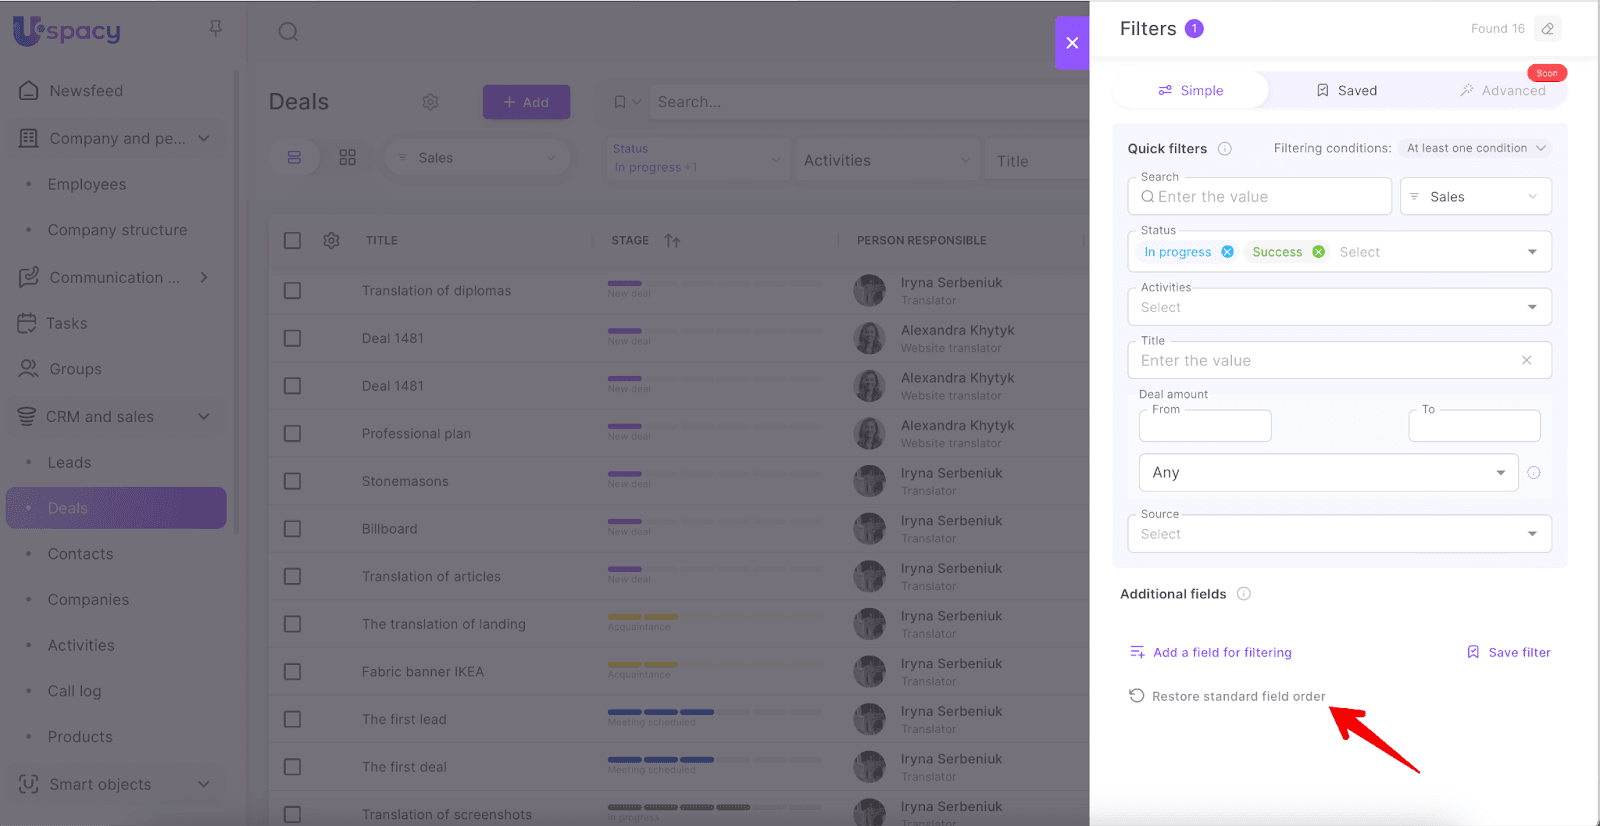This screenshot has width=1600, height=826.
Task: Click the Quick filters info icon
Action: coord(1224,149)
